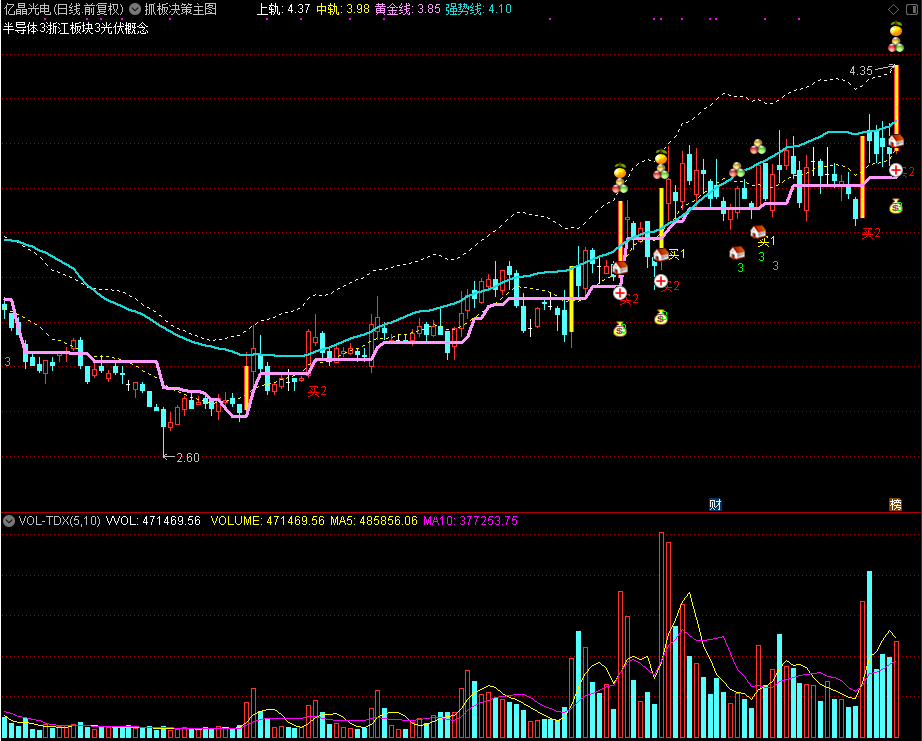Click the blue 财 badge

[x=715, y=505]
